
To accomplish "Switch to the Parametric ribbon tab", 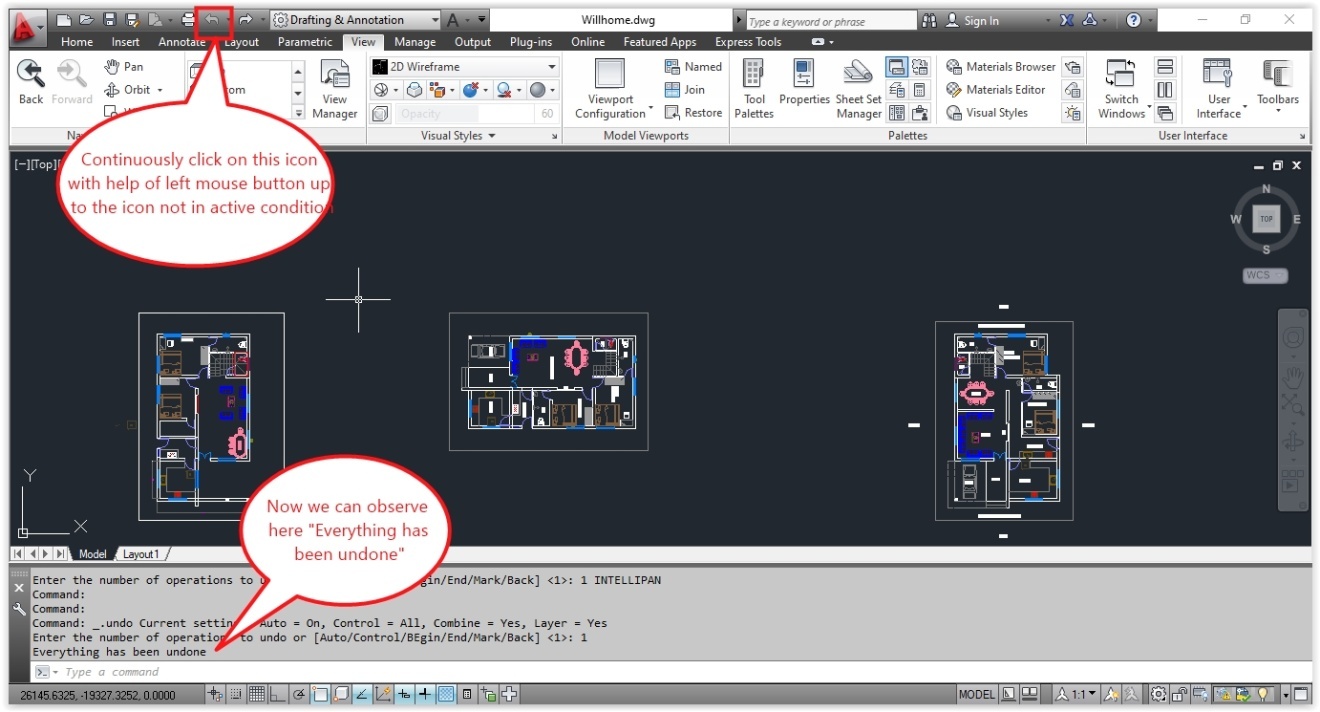I will 304,41.
